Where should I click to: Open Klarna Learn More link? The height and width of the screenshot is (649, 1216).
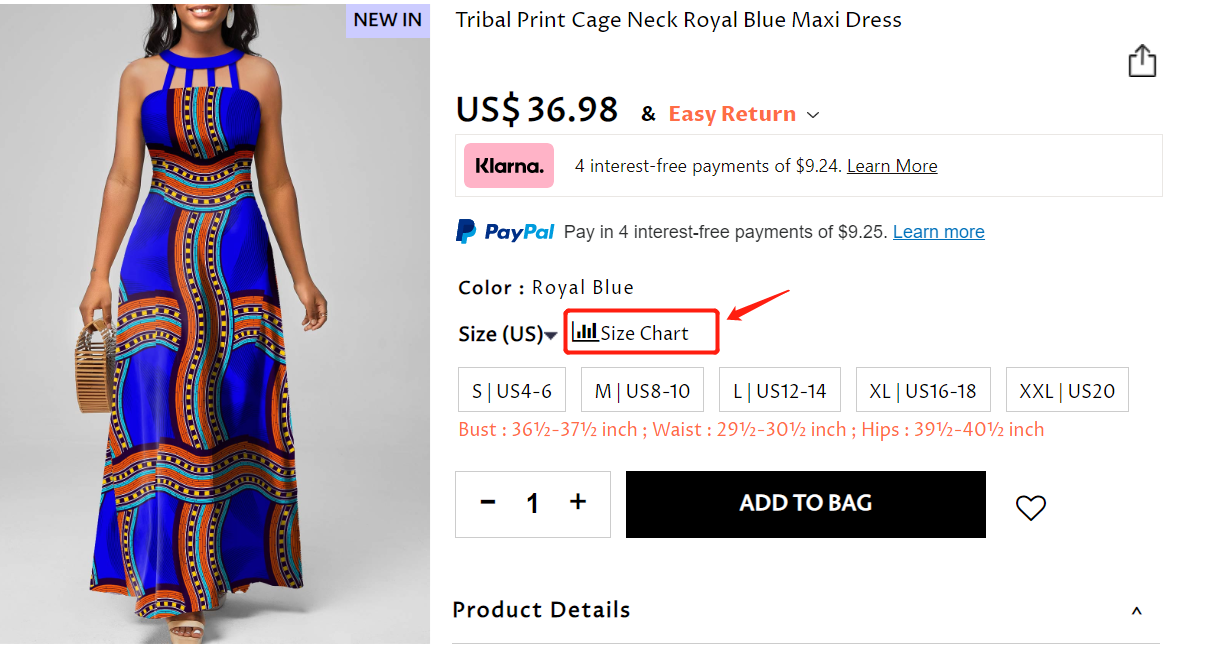[892, 166]
